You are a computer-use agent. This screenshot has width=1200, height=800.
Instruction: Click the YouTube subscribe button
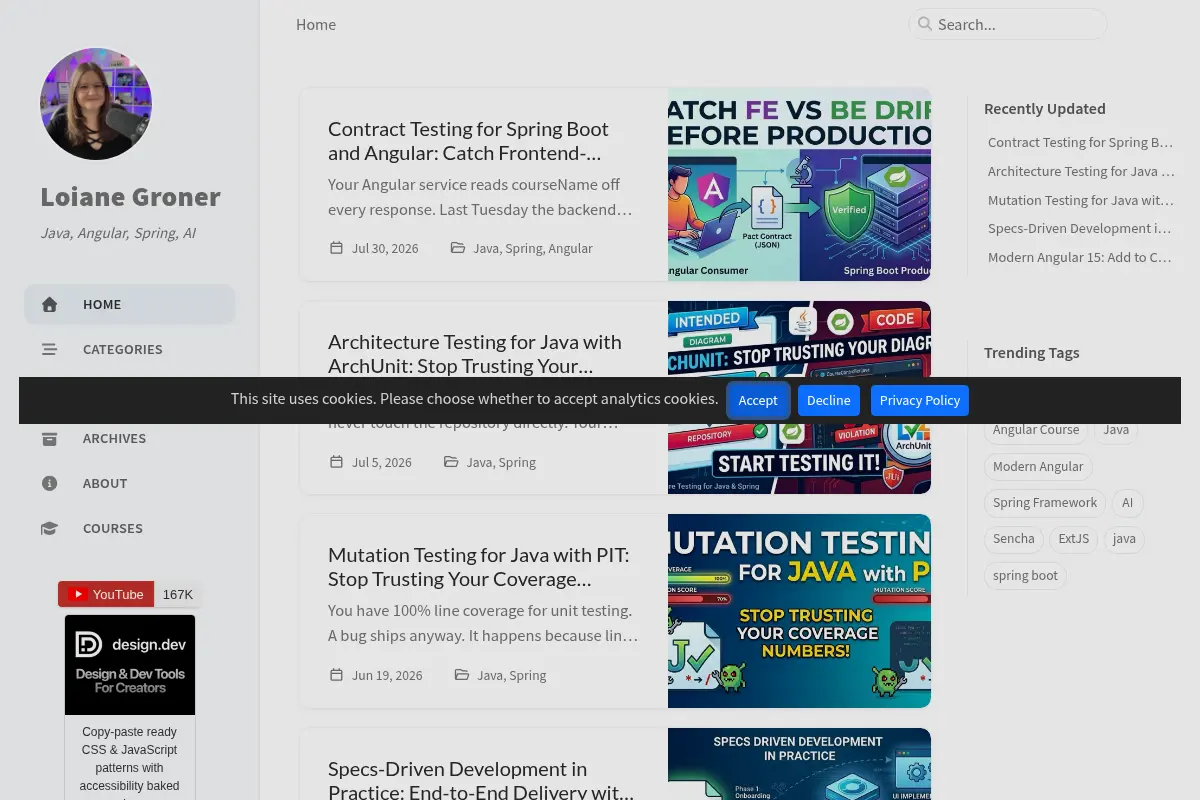[106, 594]
